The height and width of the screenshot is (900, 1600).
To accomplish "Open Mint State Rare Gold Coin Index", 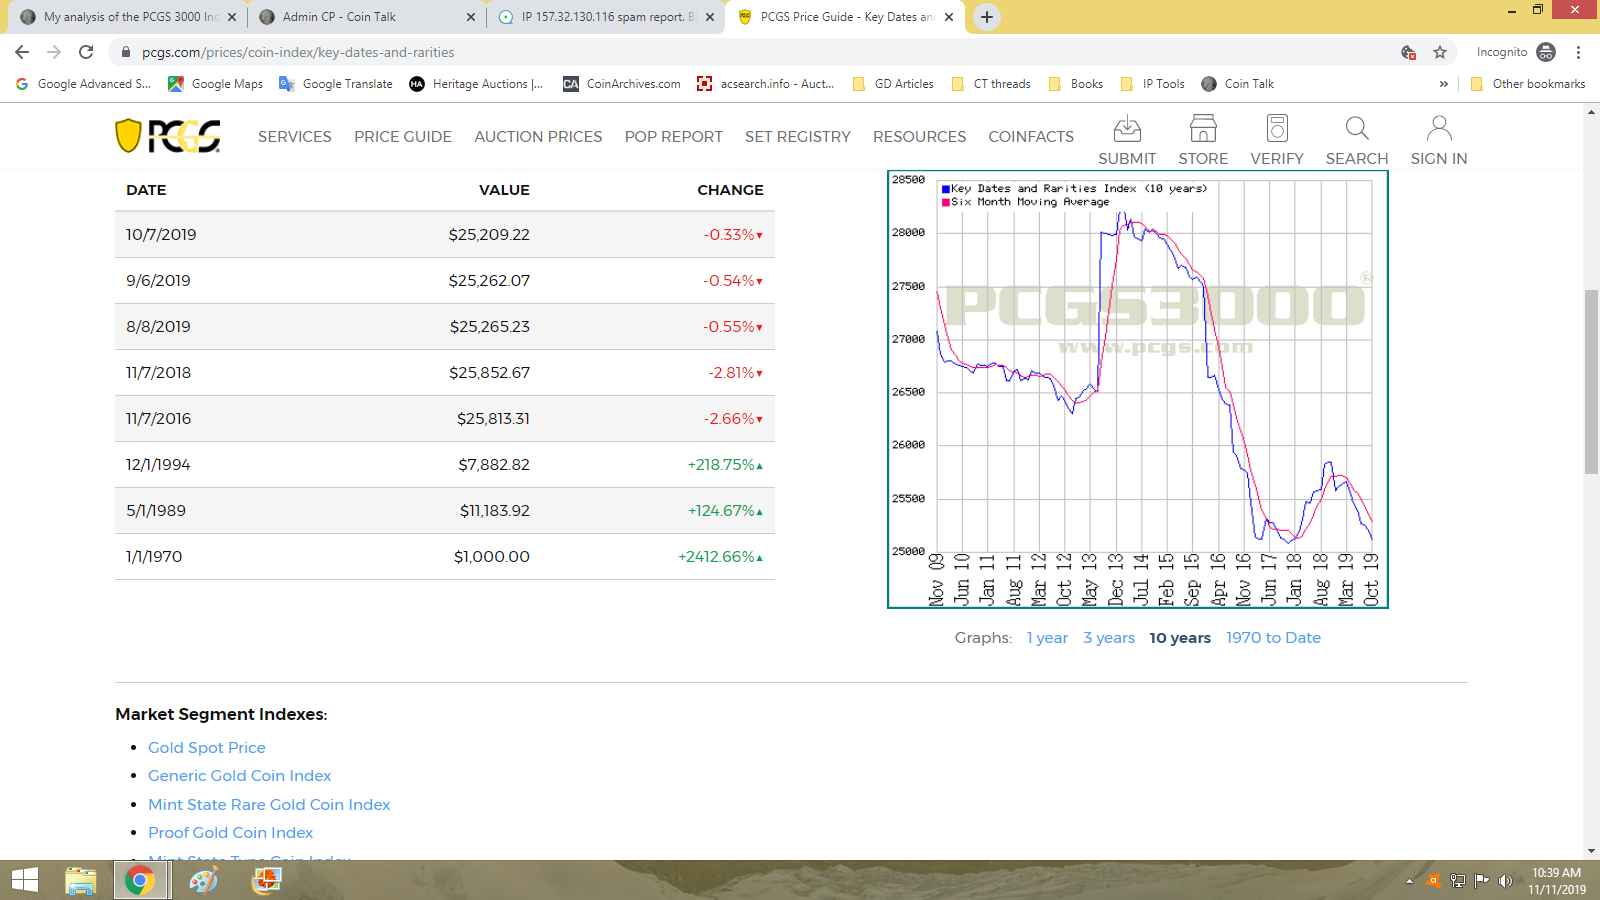I will pos(269,805).
